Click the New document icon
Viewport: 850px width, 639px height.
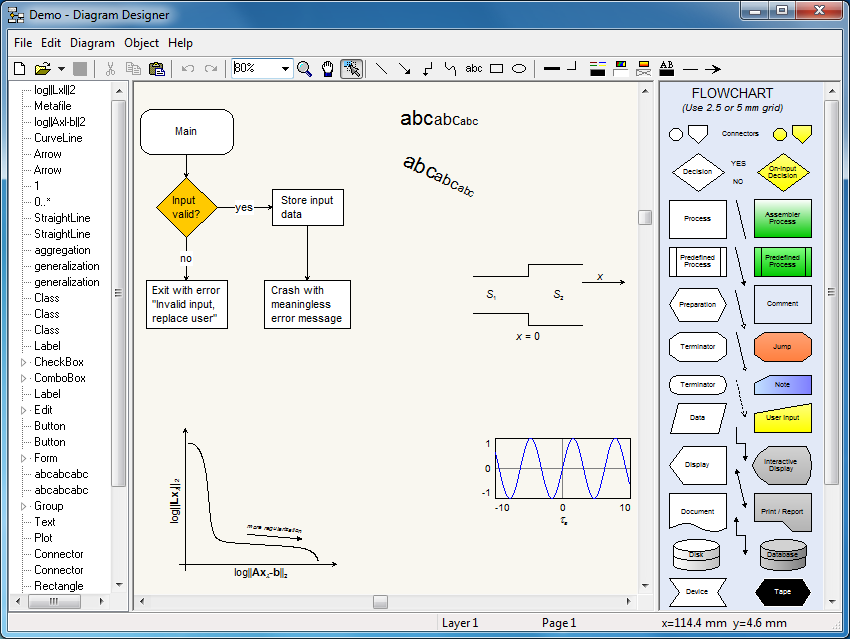[x=20, y=69]
